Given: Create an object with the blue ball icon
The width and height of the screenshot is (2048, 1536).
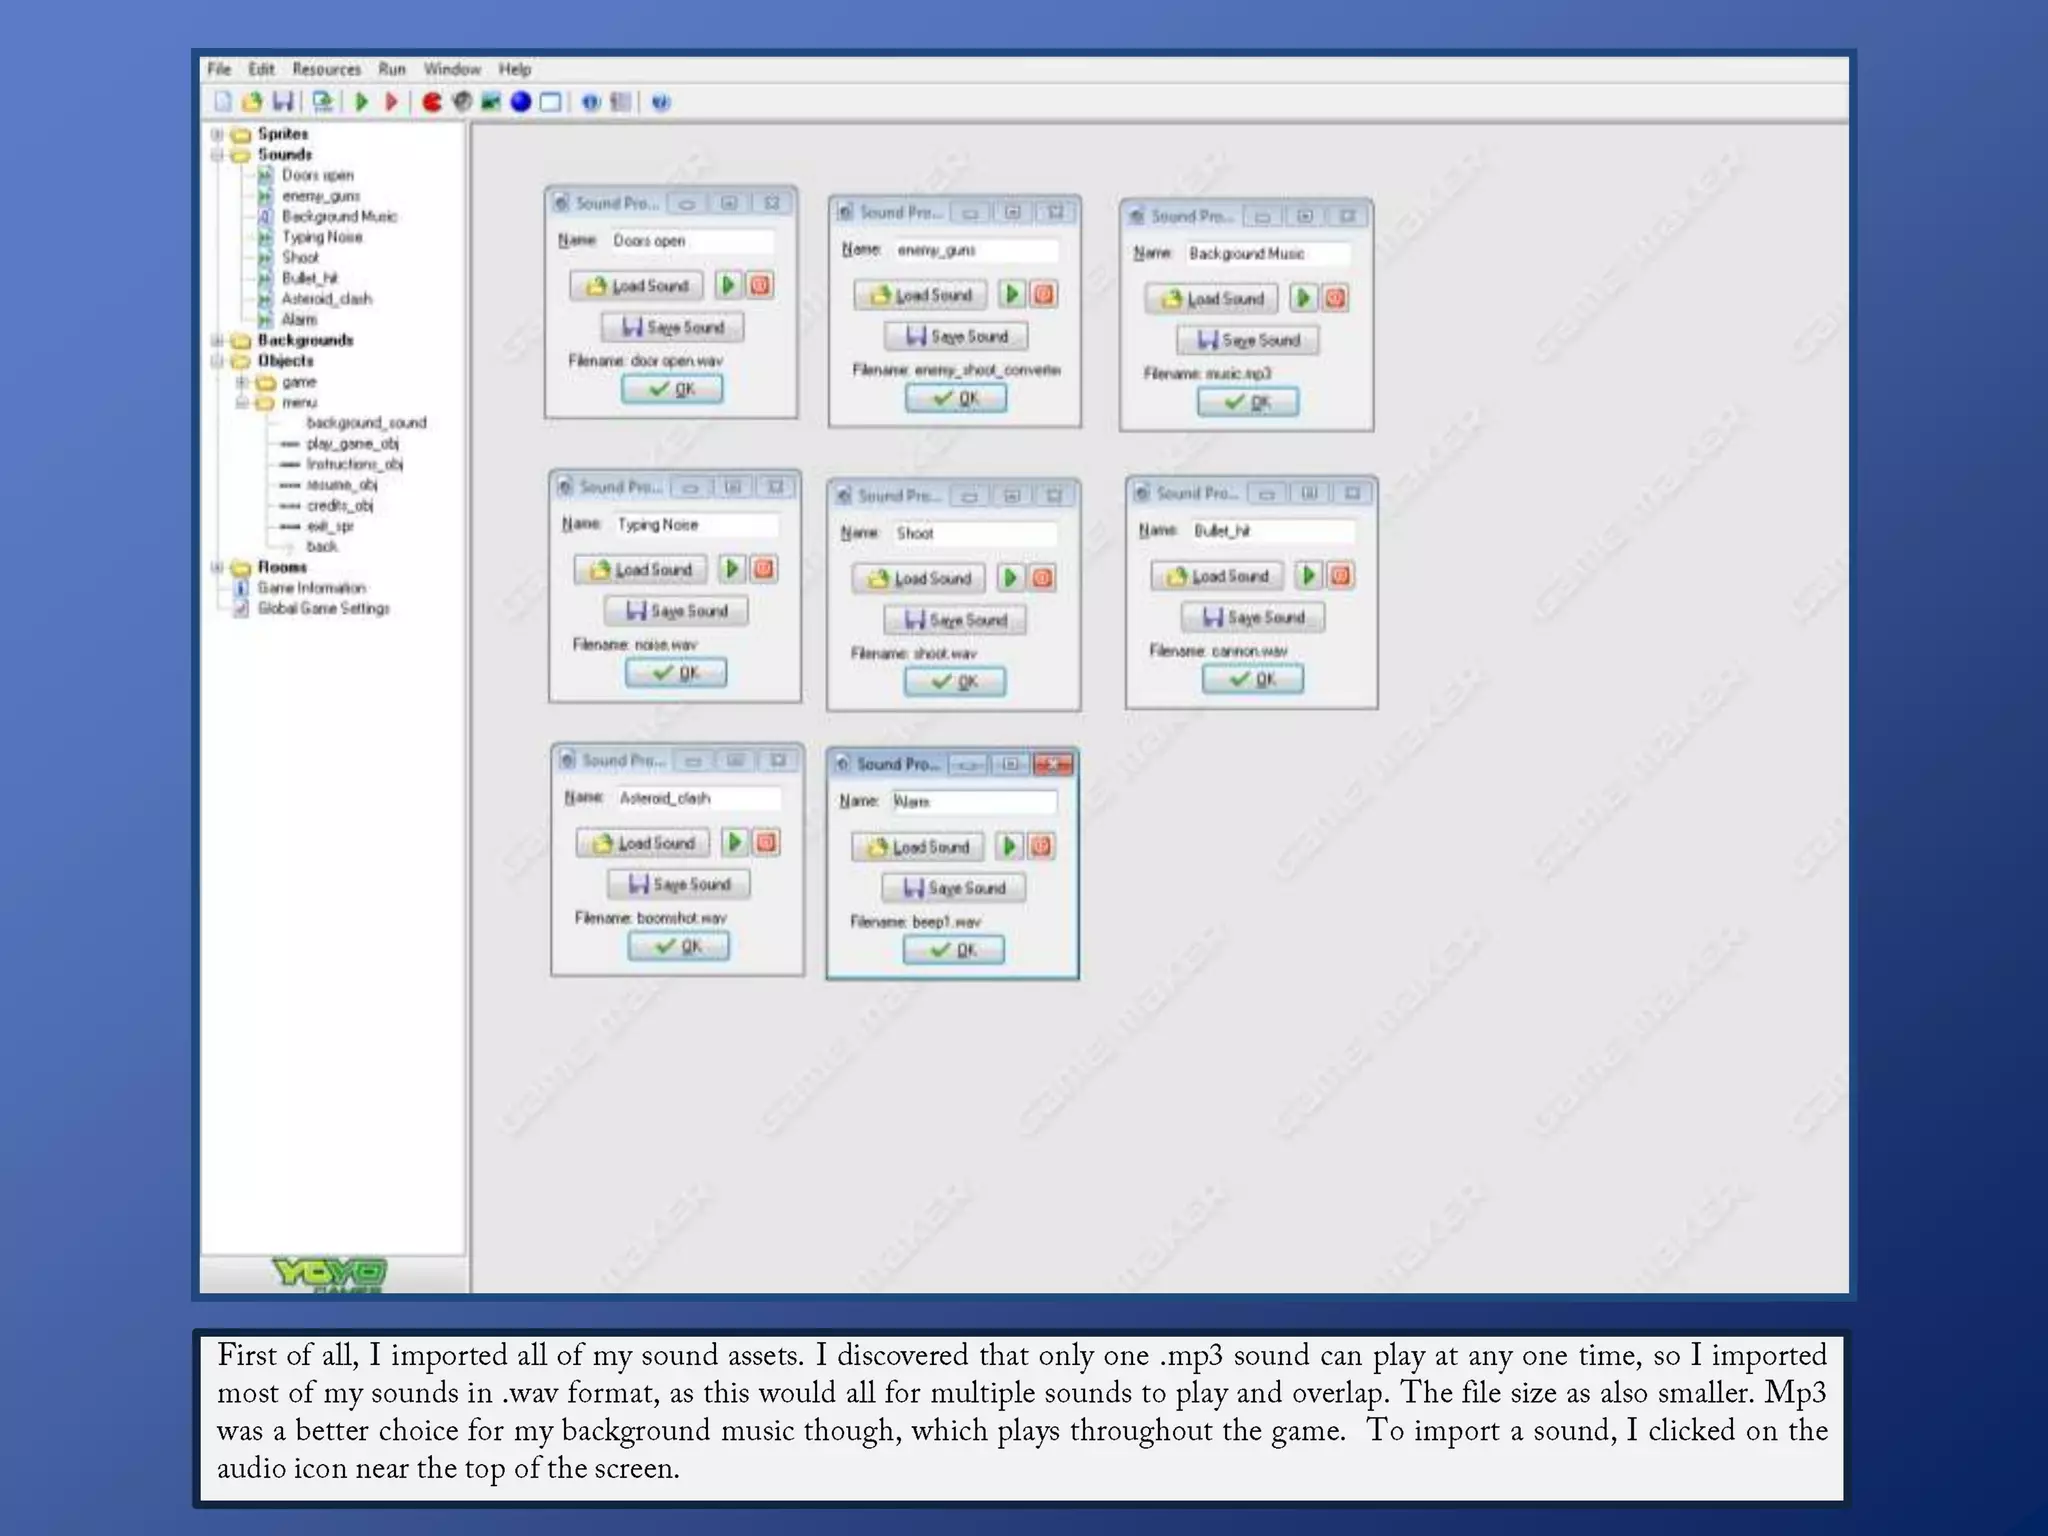Looking at the screenshot, I should click(x=521, y=102).
